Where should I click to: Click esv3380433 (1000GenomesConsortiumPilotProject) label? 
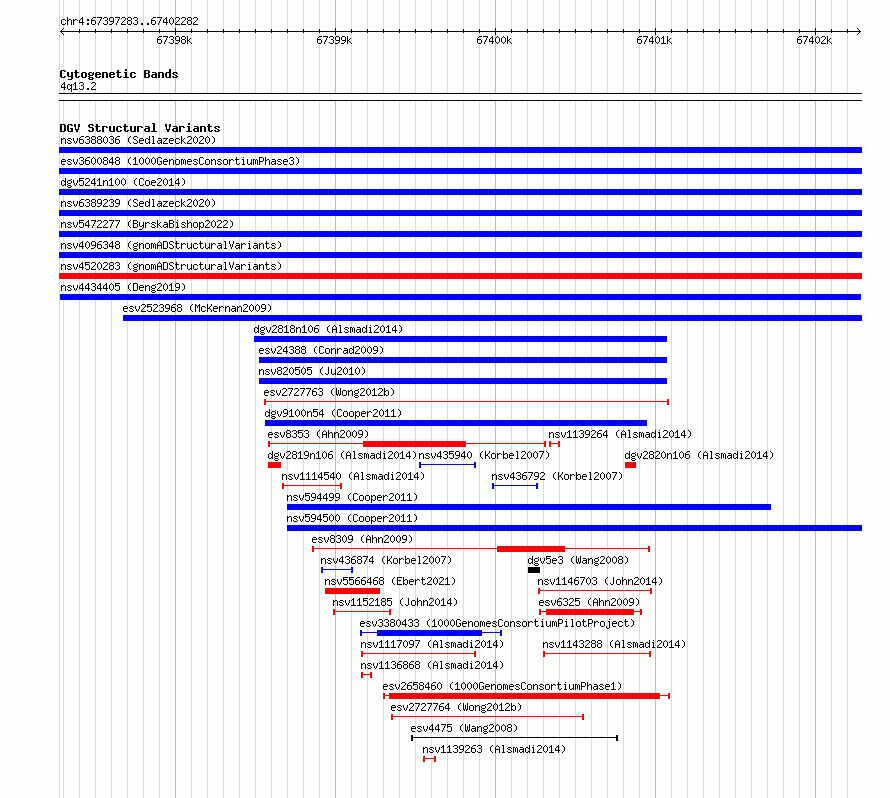(497, 623)
